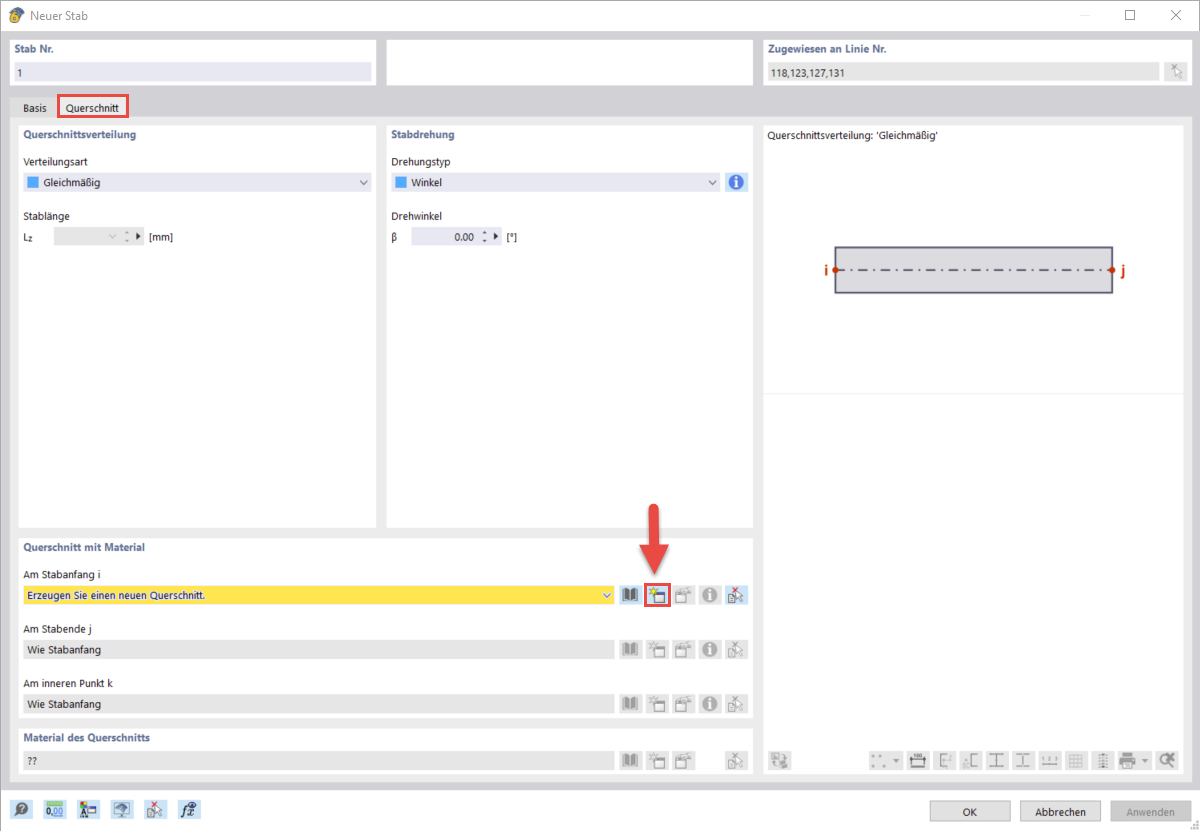Image resolution: width=1200 pixels, height=831 pixels.
Task: Click the reset view icon in the preview toolbar
Action: point(1167,761)
